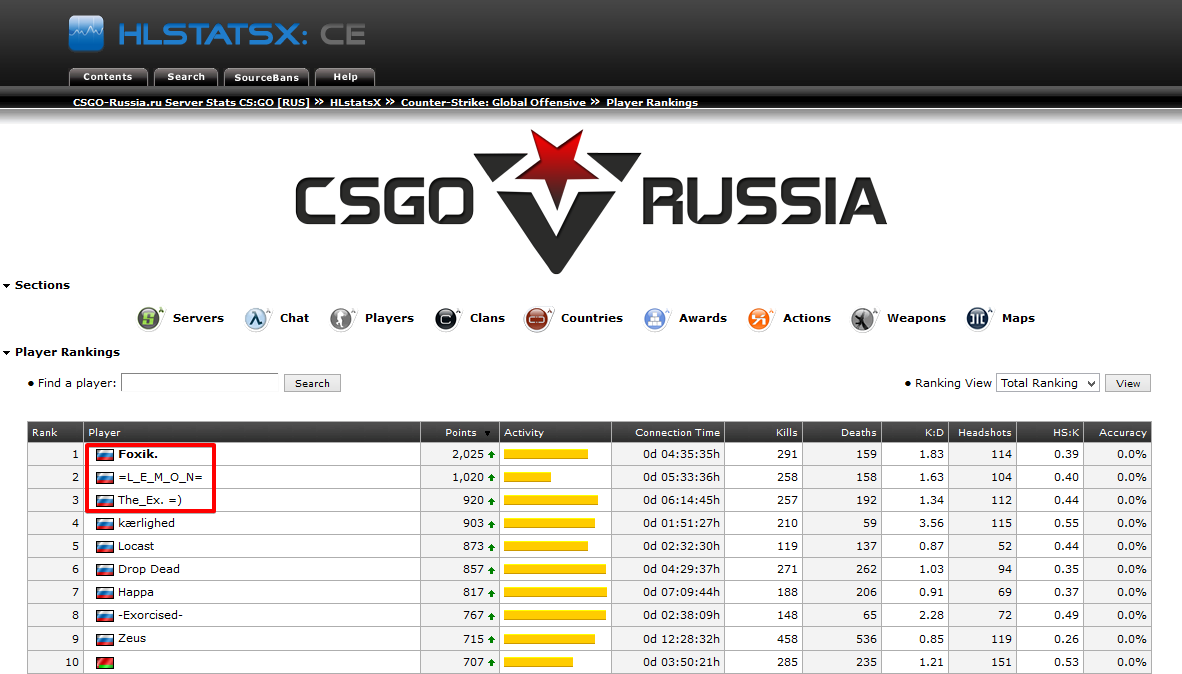Sort table by Rank column header
This screenshot has width=1182, height=674.
coord(44,433)
